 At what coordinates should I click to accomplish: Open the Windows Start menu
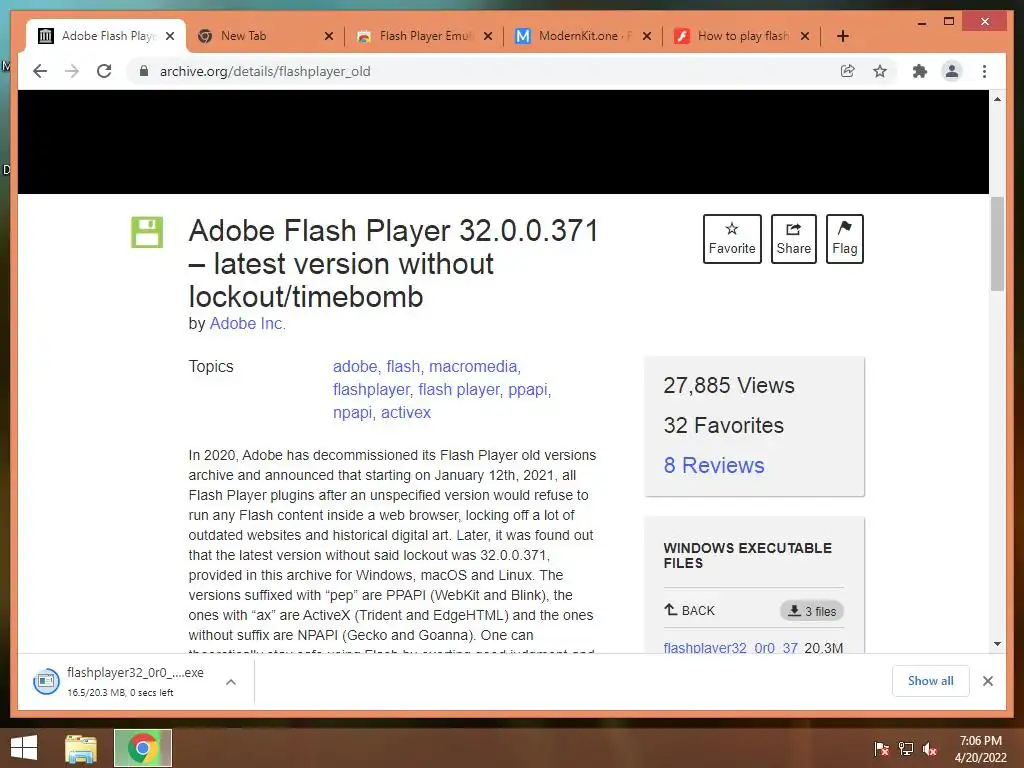click(24, 748)
